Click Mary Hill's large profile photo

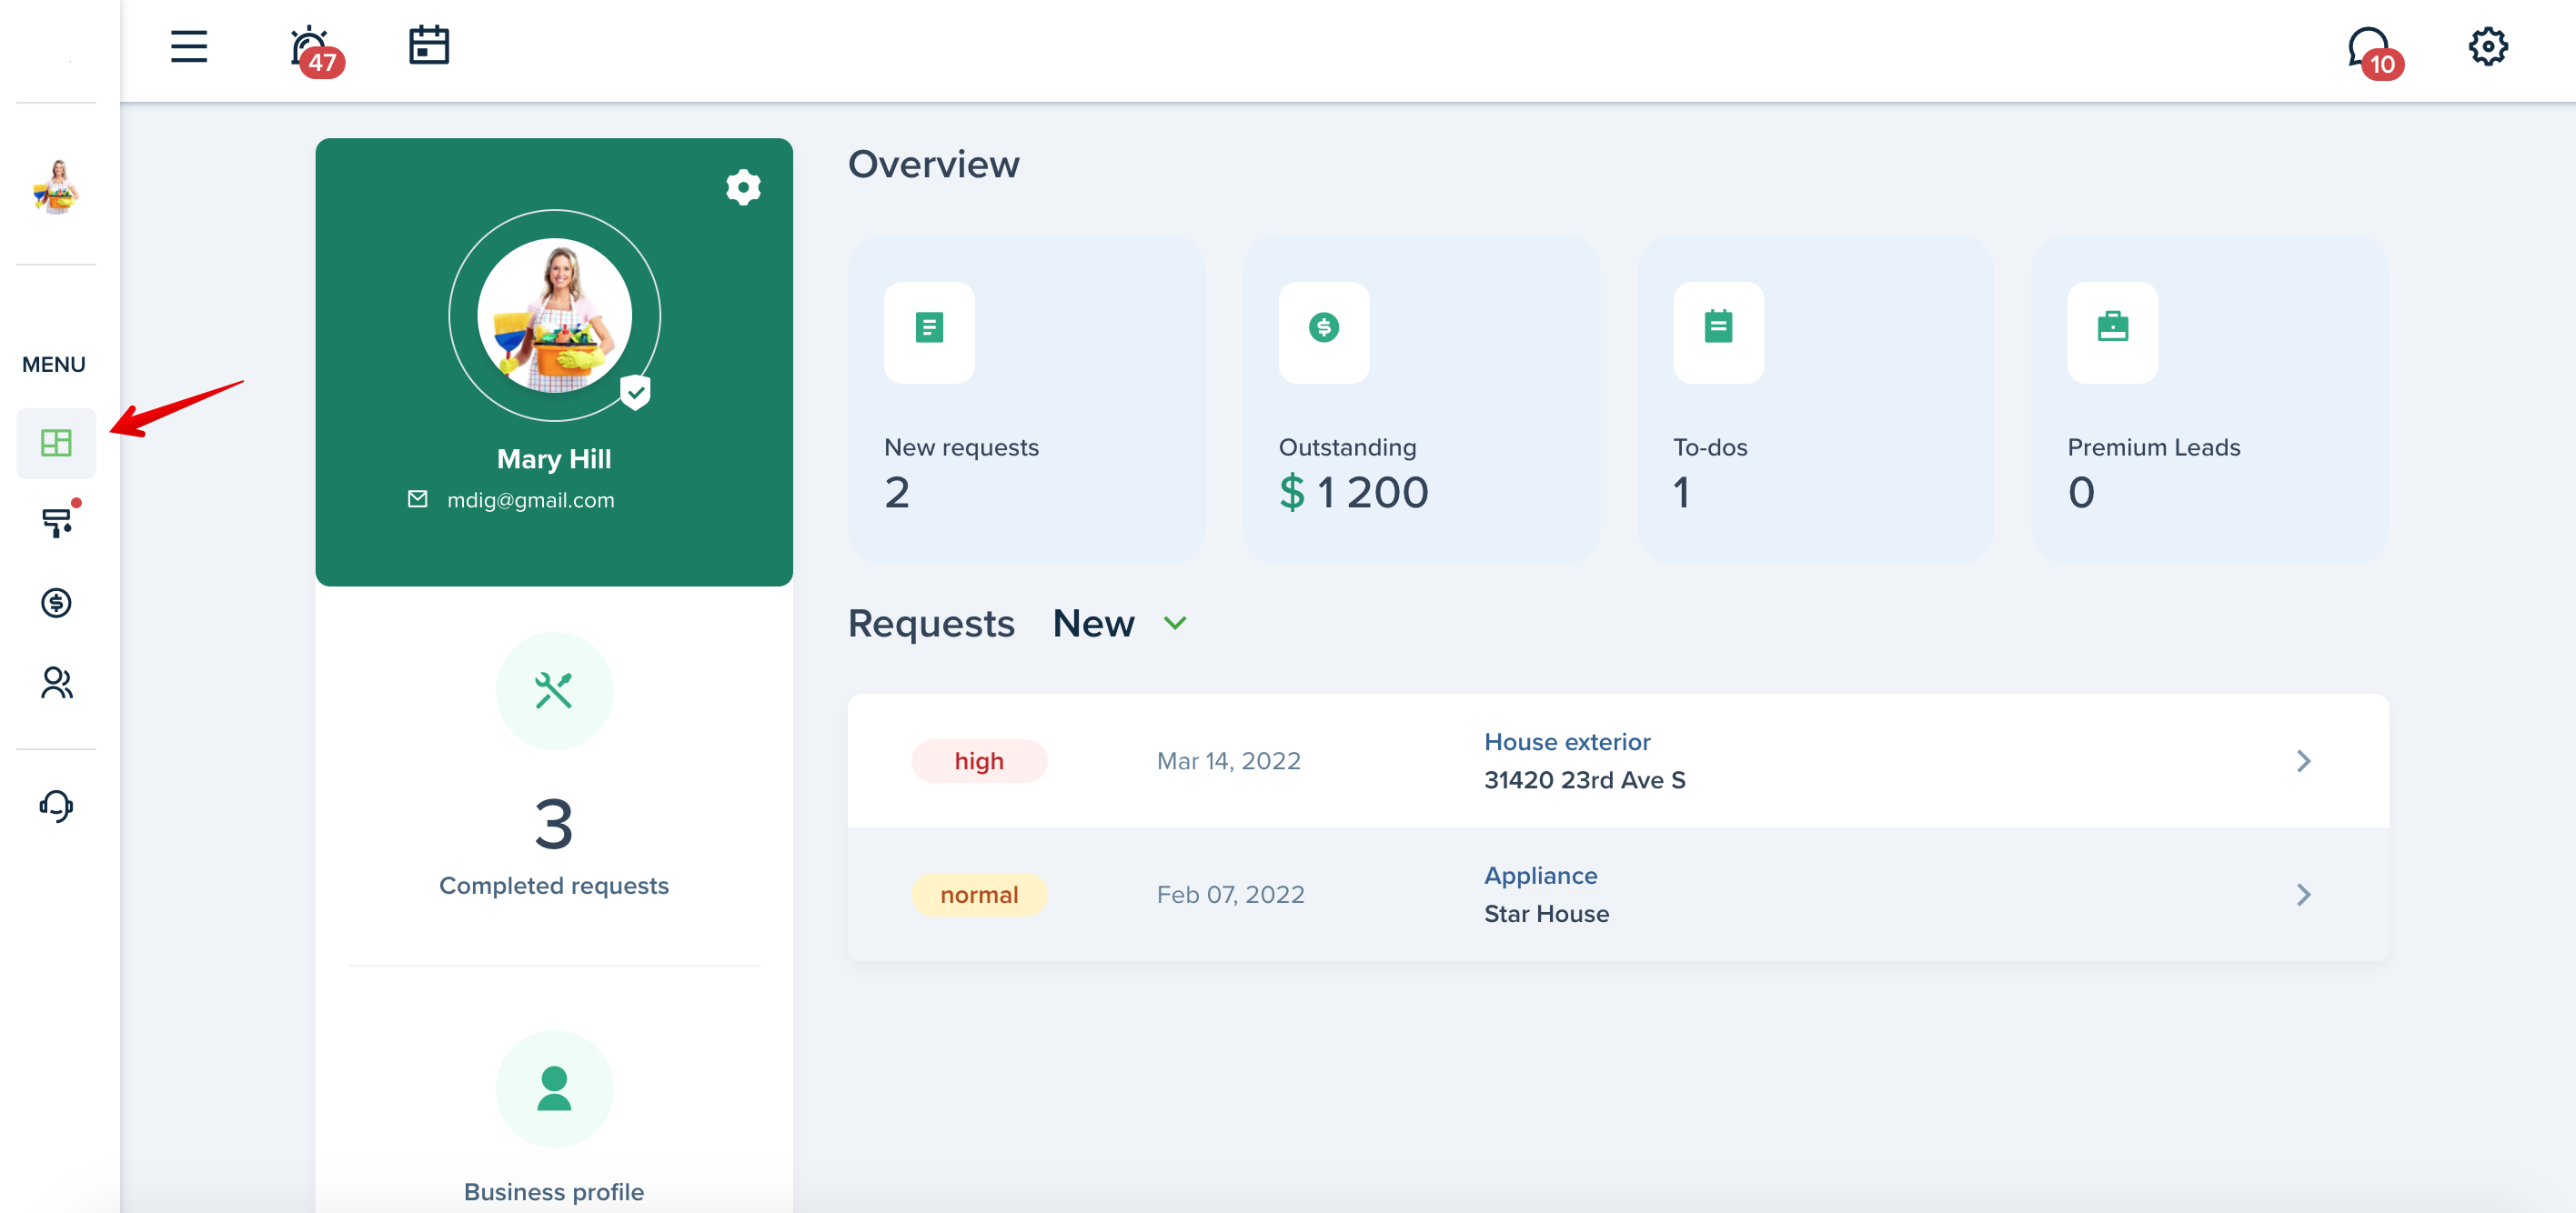pyautogui.click(x=554, y=315)
